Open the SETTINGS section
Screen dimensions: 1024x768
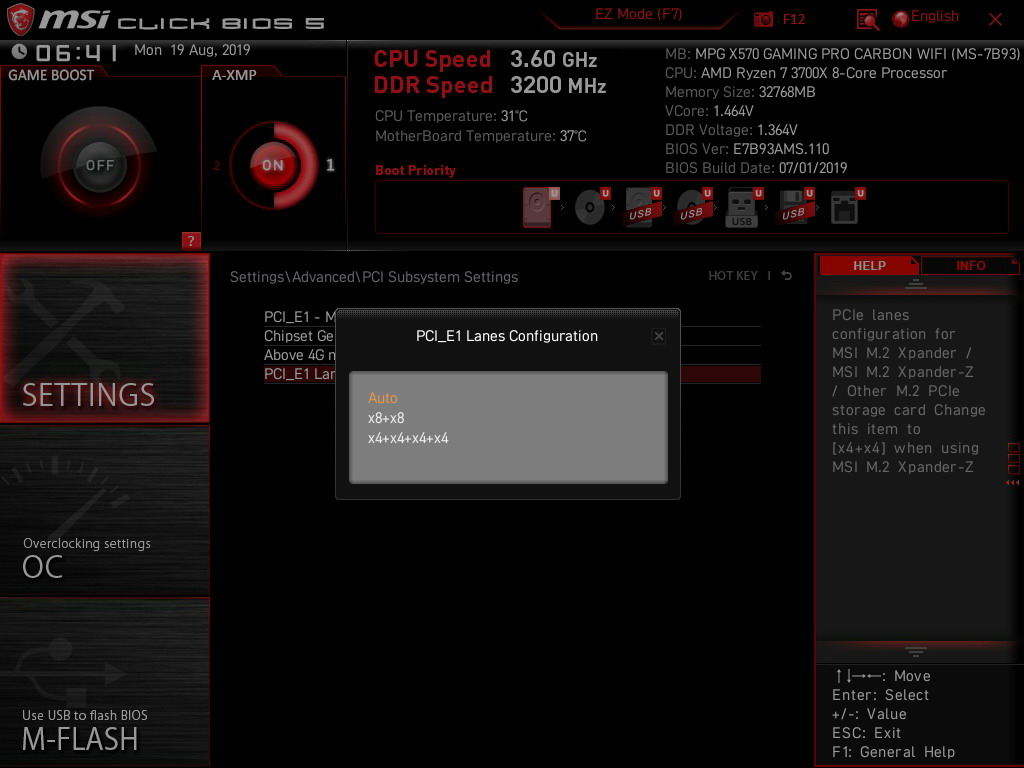point(104,338)
